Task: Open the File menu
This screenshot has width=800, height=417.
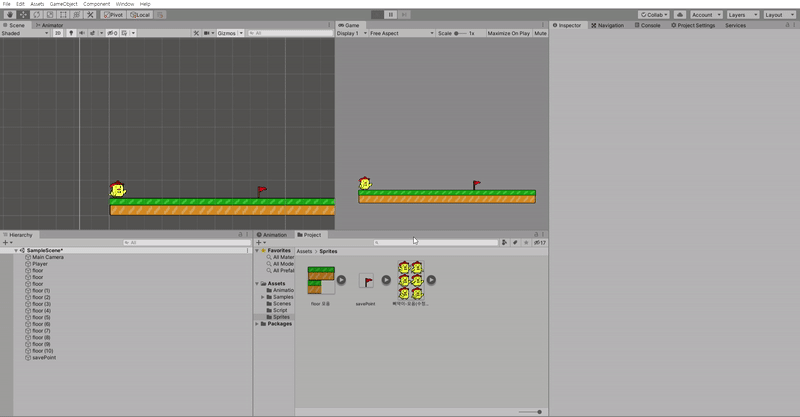Action: click(7, 4)
